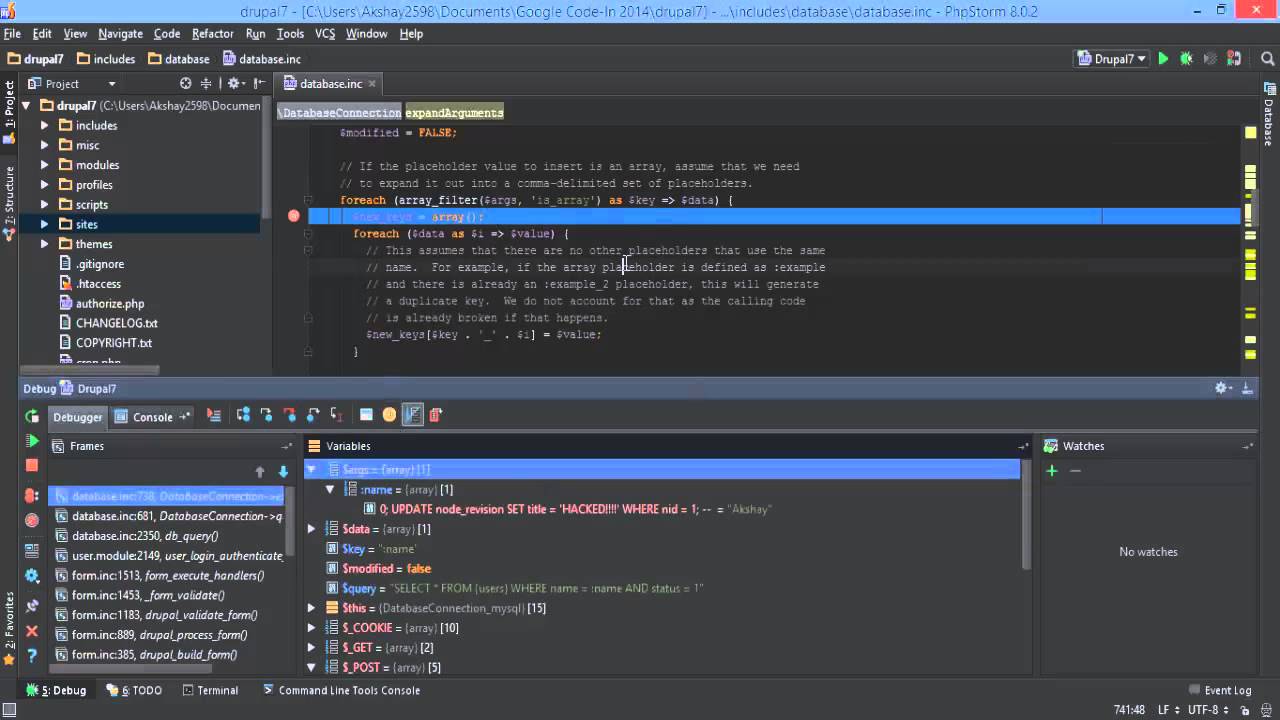Select the Debugger tab
Screen dimensions: 1280x720
(x=77, y=417)
